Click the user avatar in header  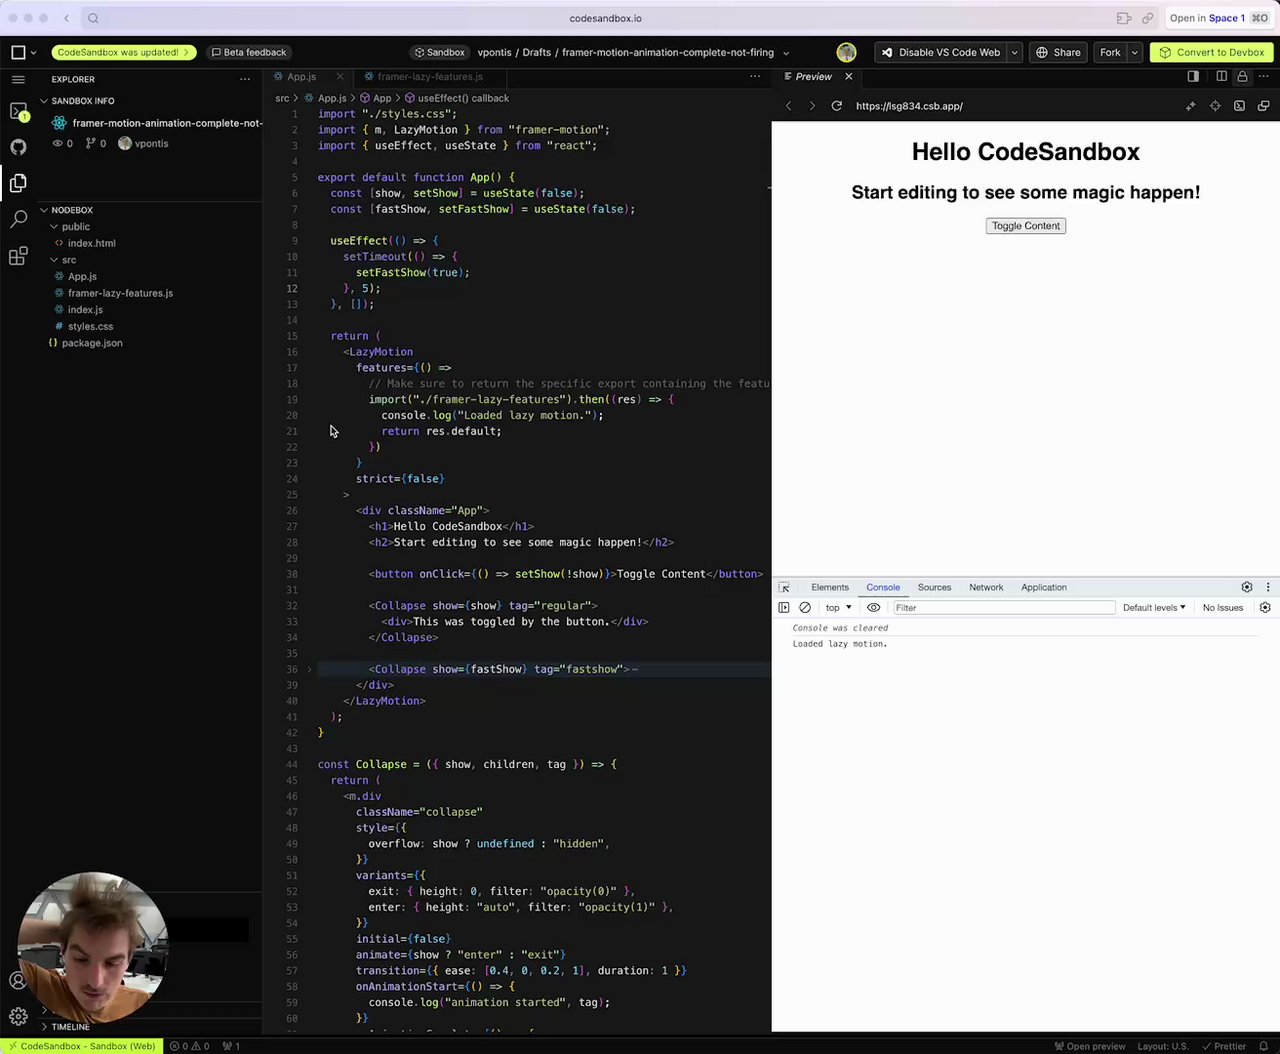click(846, 52)
